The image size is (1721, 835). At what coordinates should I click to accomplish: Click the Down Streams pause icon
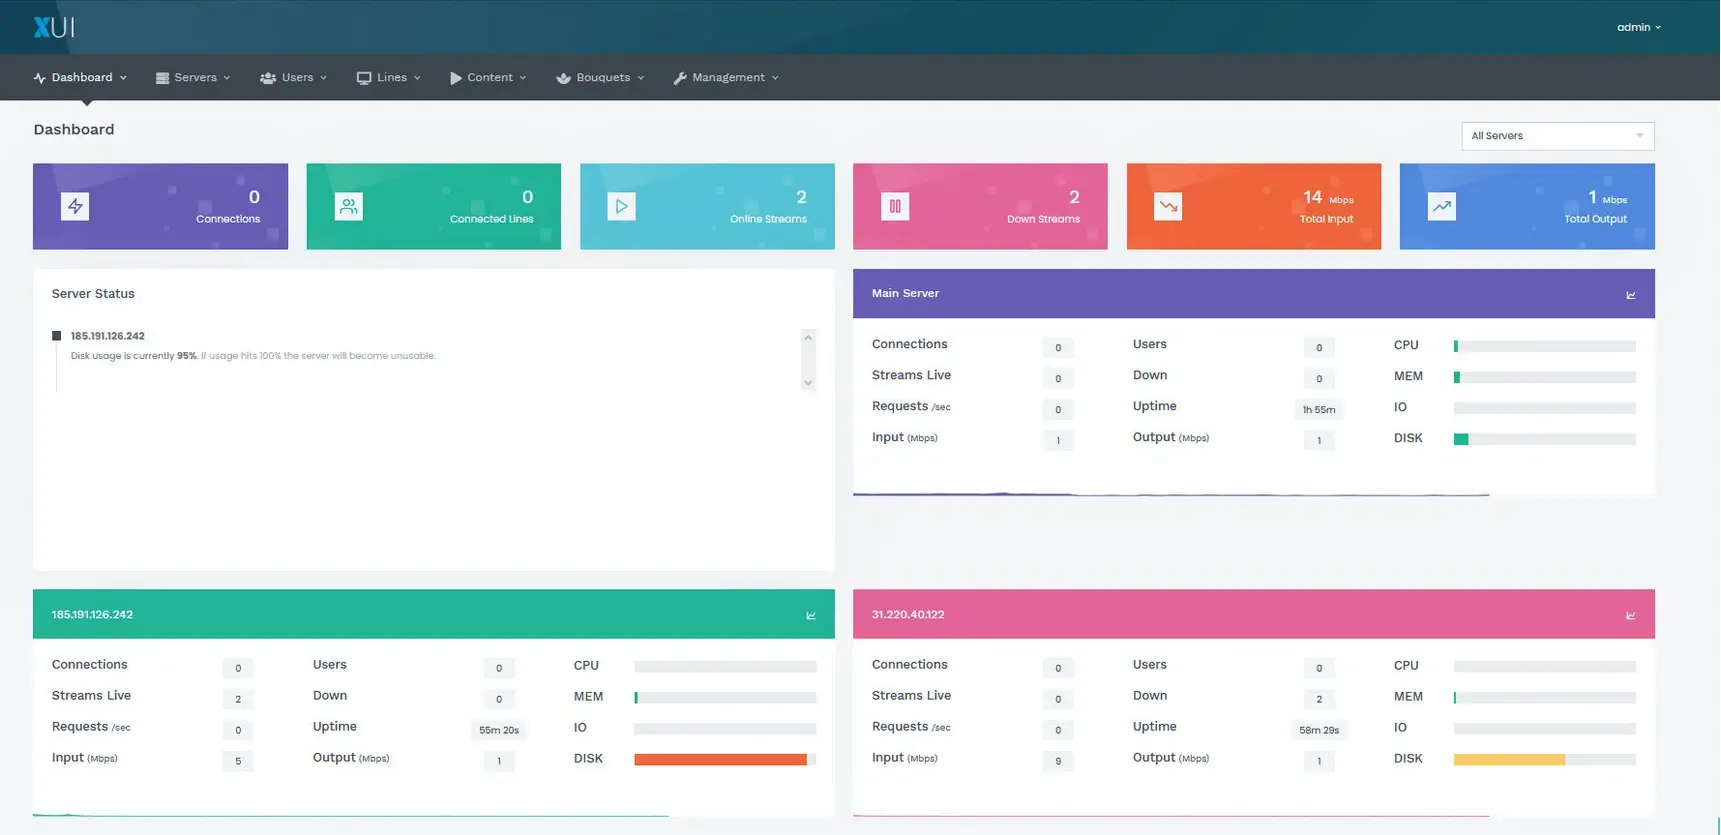click(895, 207)
